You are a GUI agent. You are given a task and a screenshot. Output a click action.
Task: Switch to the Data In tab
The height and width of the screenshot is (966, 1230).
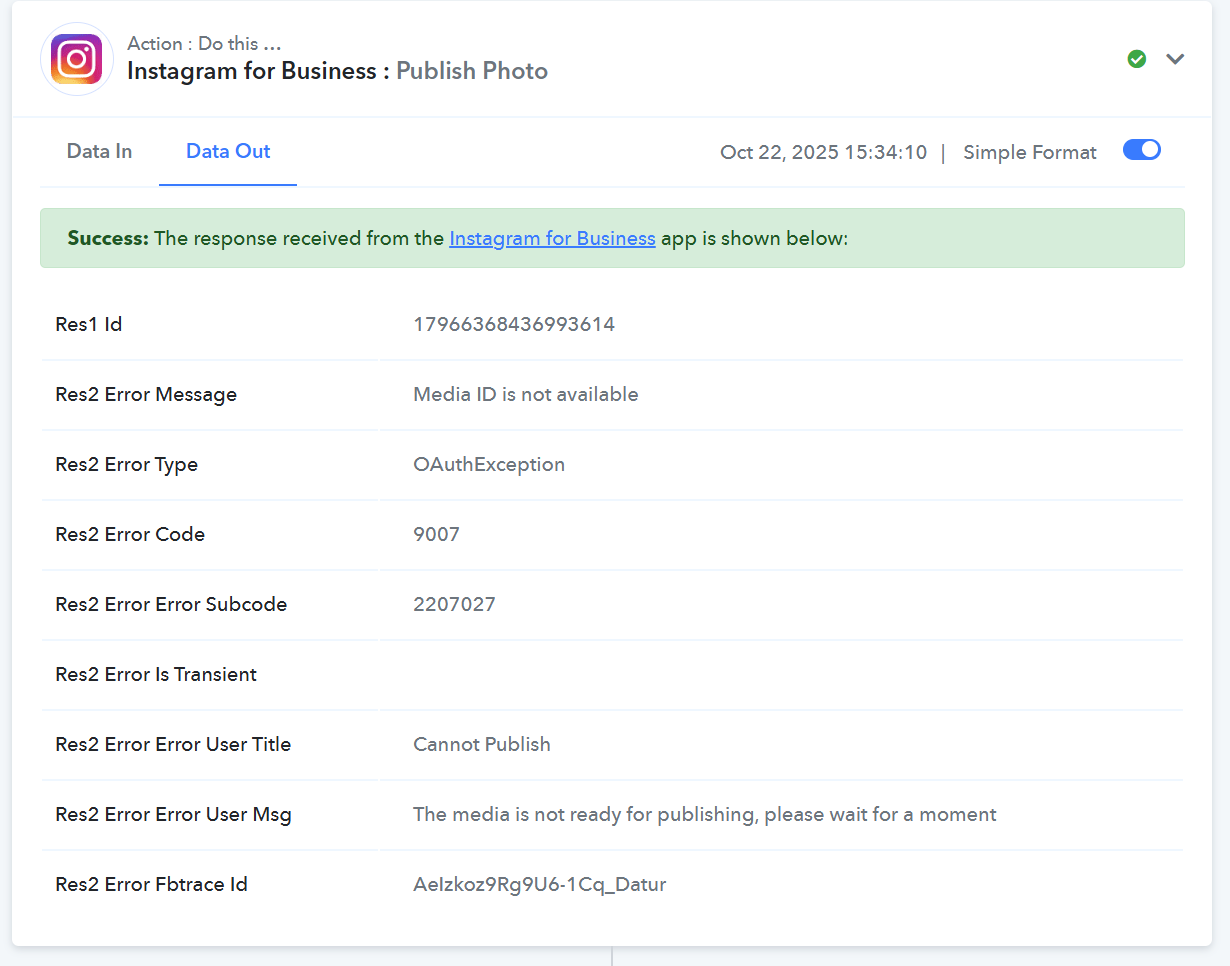pyautogui.click(x=99, y=151)
